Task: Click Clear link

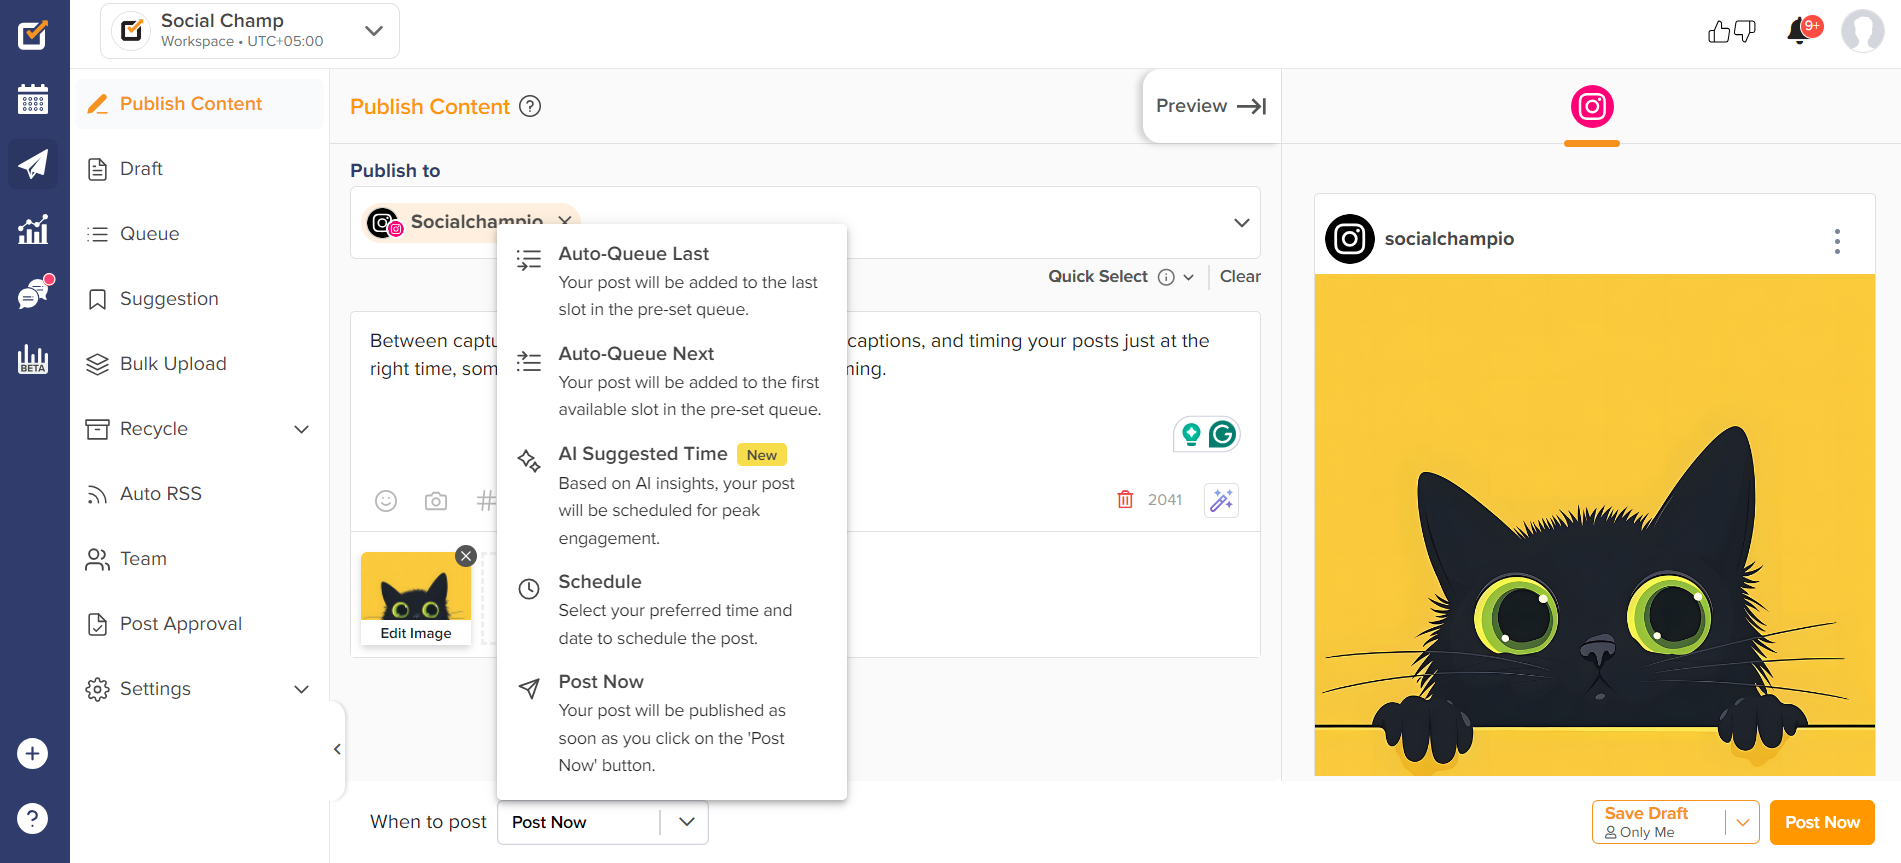Action: [1240, 277]
